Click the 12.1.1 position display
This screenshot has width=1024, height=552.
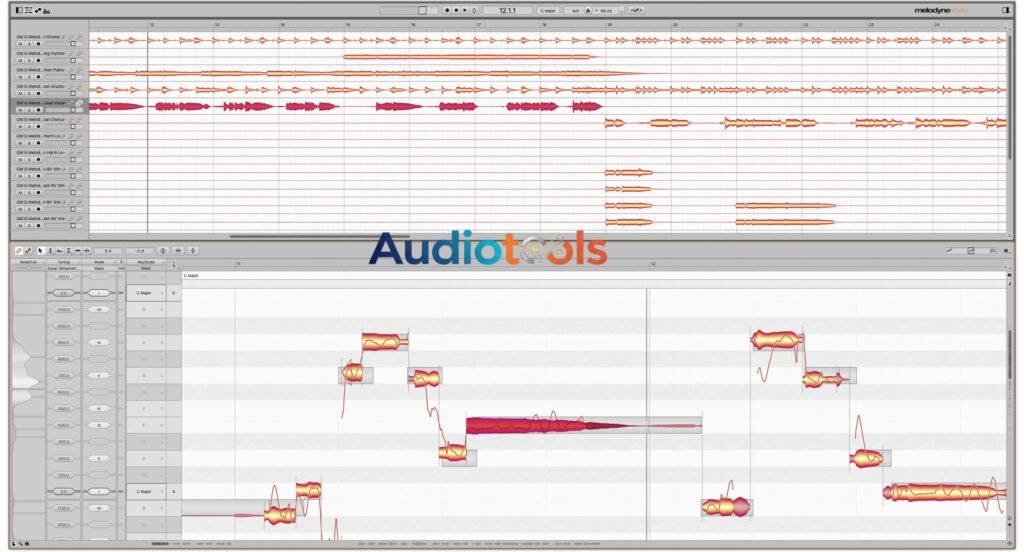tap(508, 10)
